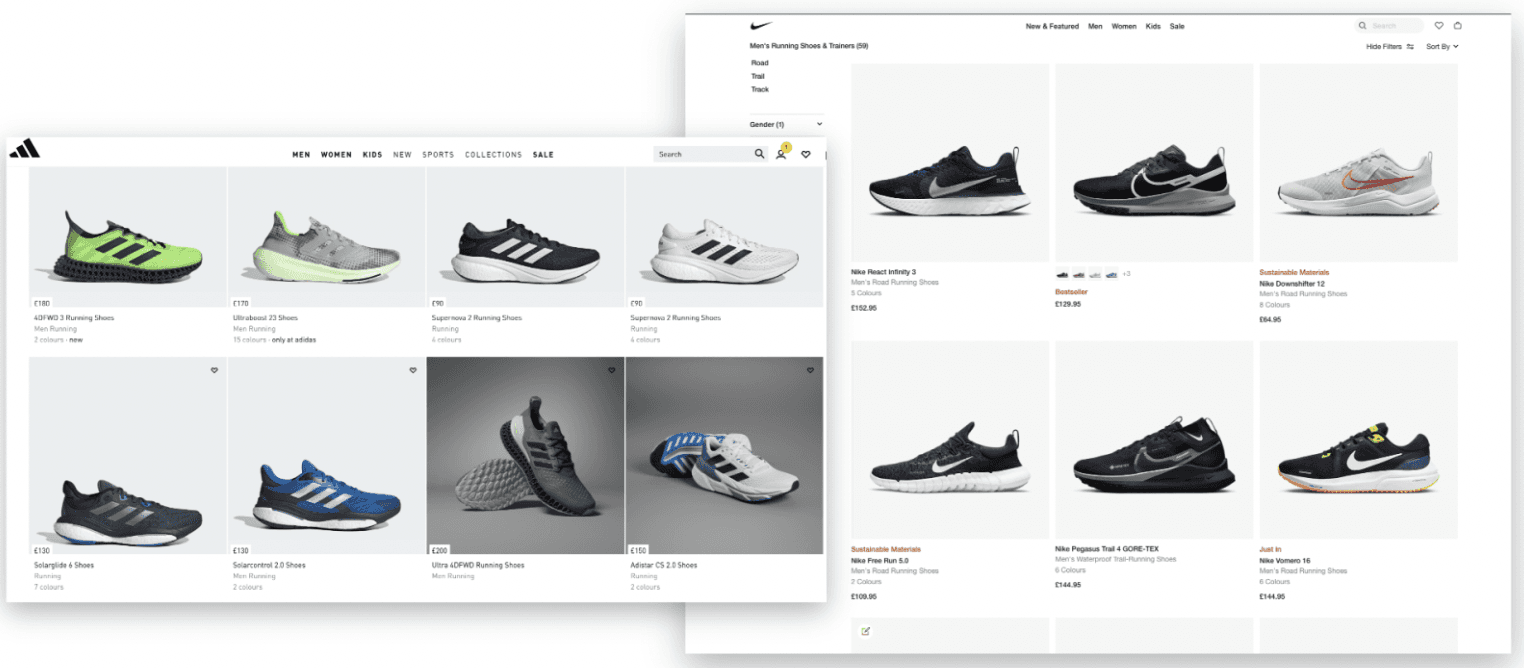Click the adidas search magnifier icon
Viewport: 1524px width, 668px height.
coord(759,154)
